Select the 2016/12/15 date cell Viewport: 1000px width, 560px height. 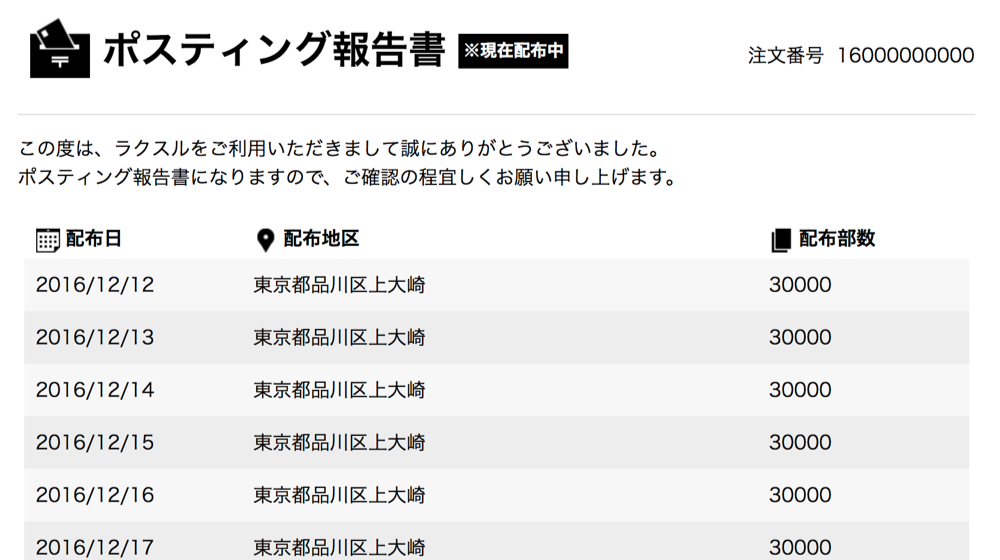coord(95,442)
